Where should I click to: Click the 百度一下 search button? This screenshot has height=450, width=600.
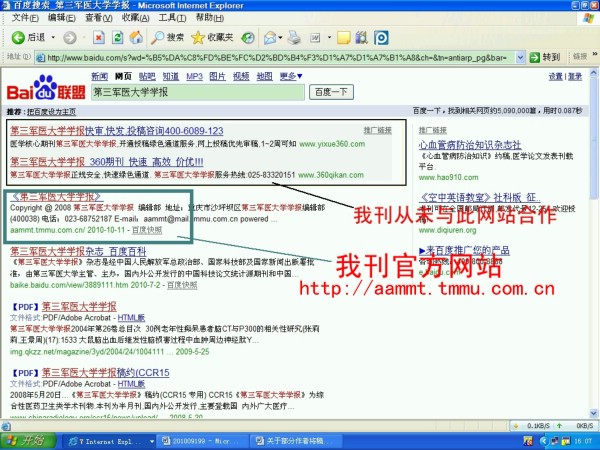point(331,92)
